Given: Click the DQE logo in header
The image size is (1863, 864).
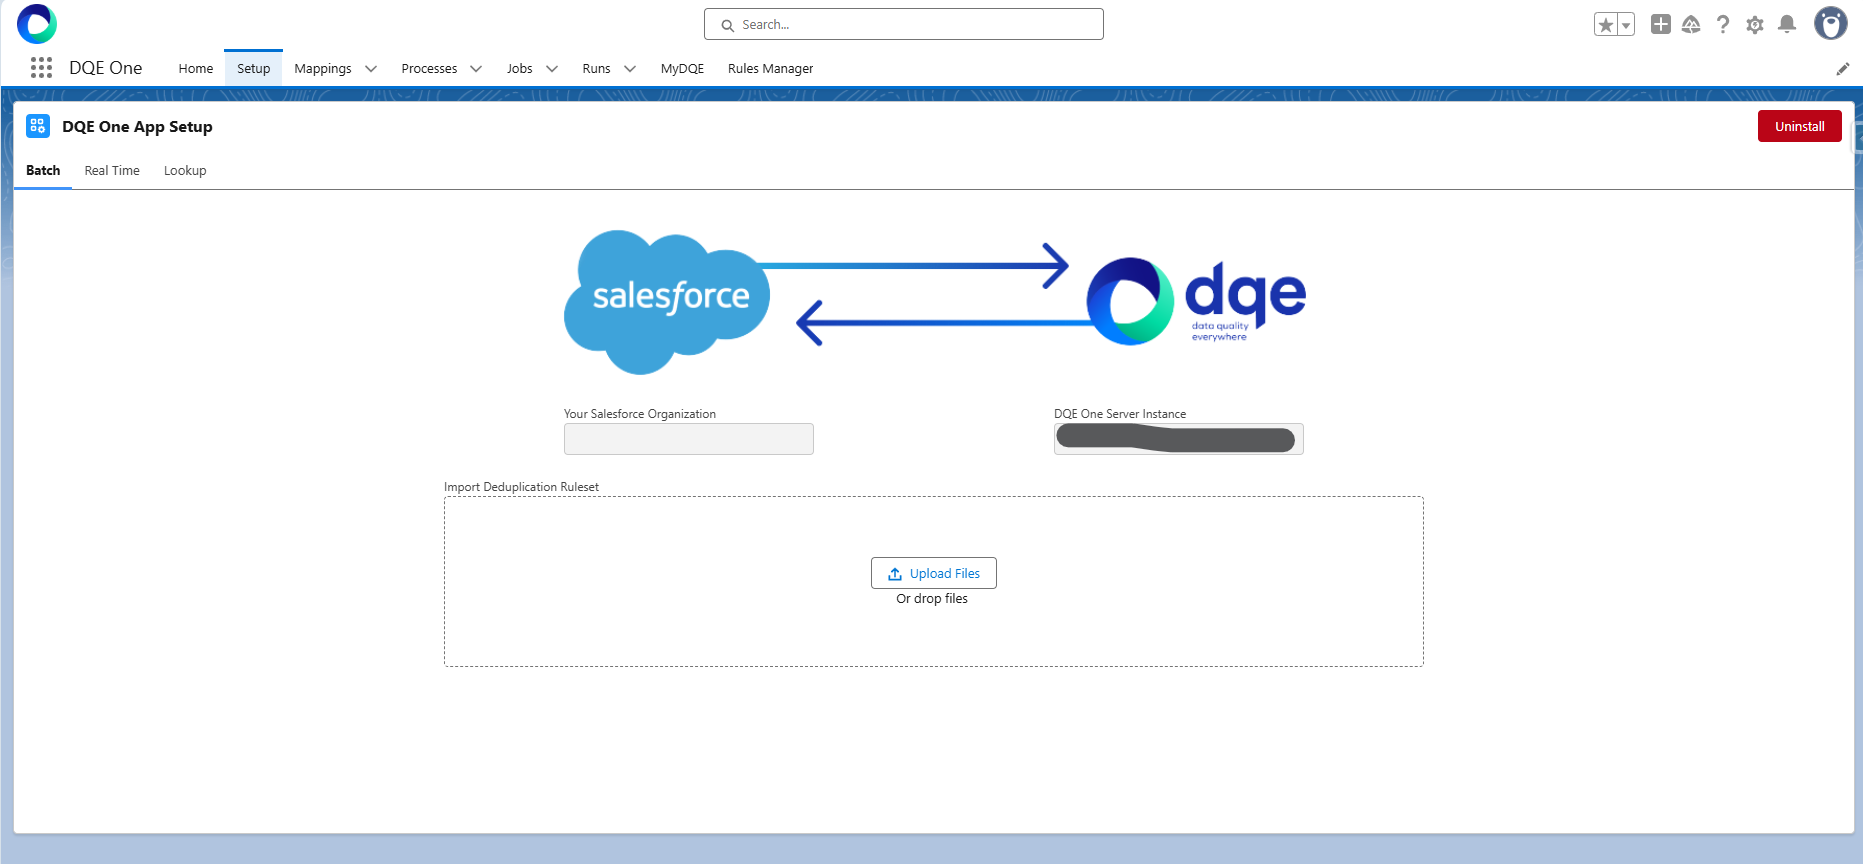Looking at the screenshot, I should click(x=37, y=24).
